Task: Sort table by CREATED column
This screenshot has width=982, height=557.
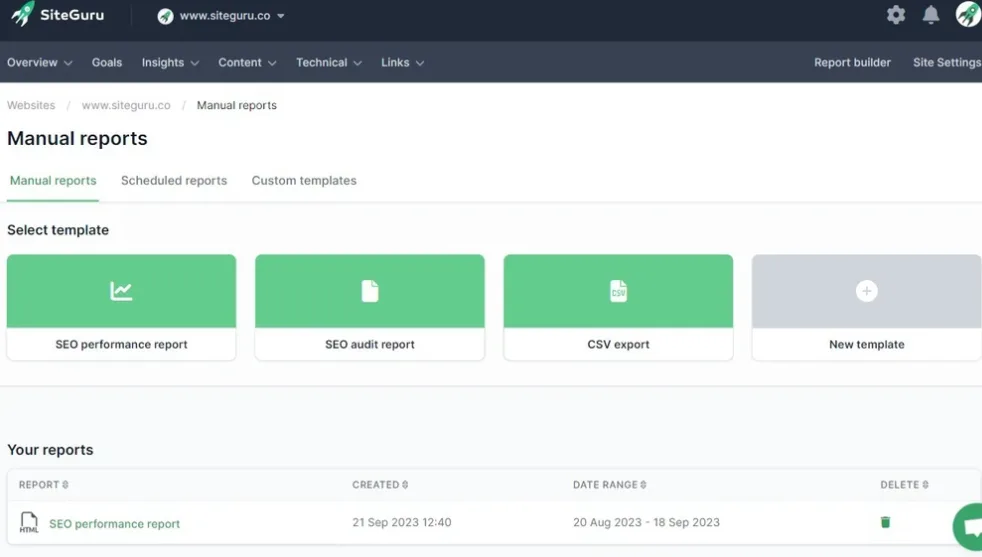Action: coord(380,484)
